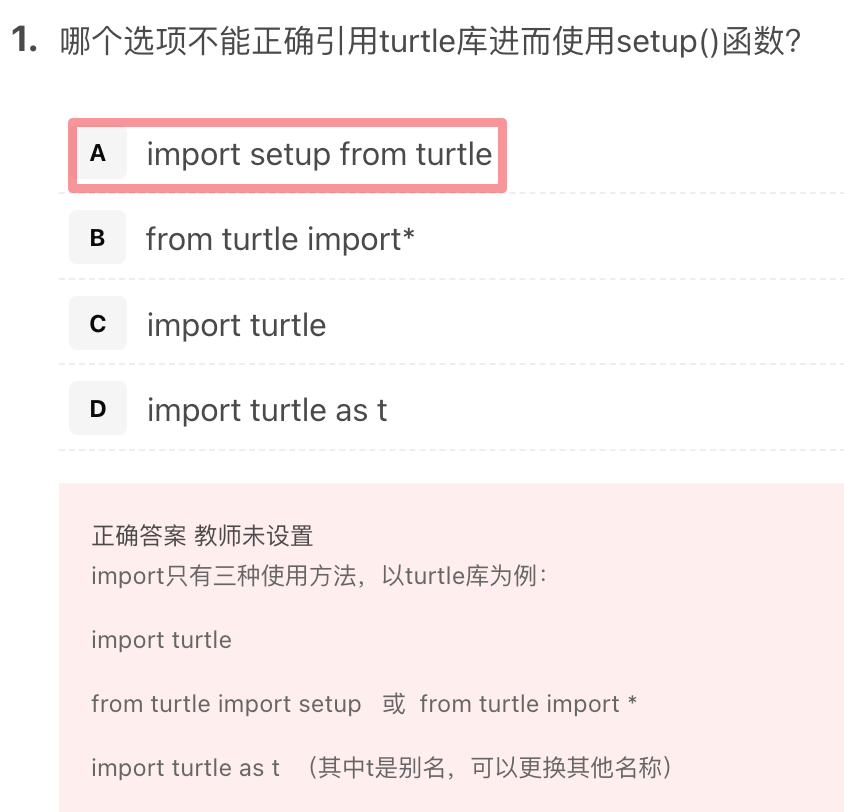
Task: Click 'import turtle' in the explanation panel
Action: (161, 640)
